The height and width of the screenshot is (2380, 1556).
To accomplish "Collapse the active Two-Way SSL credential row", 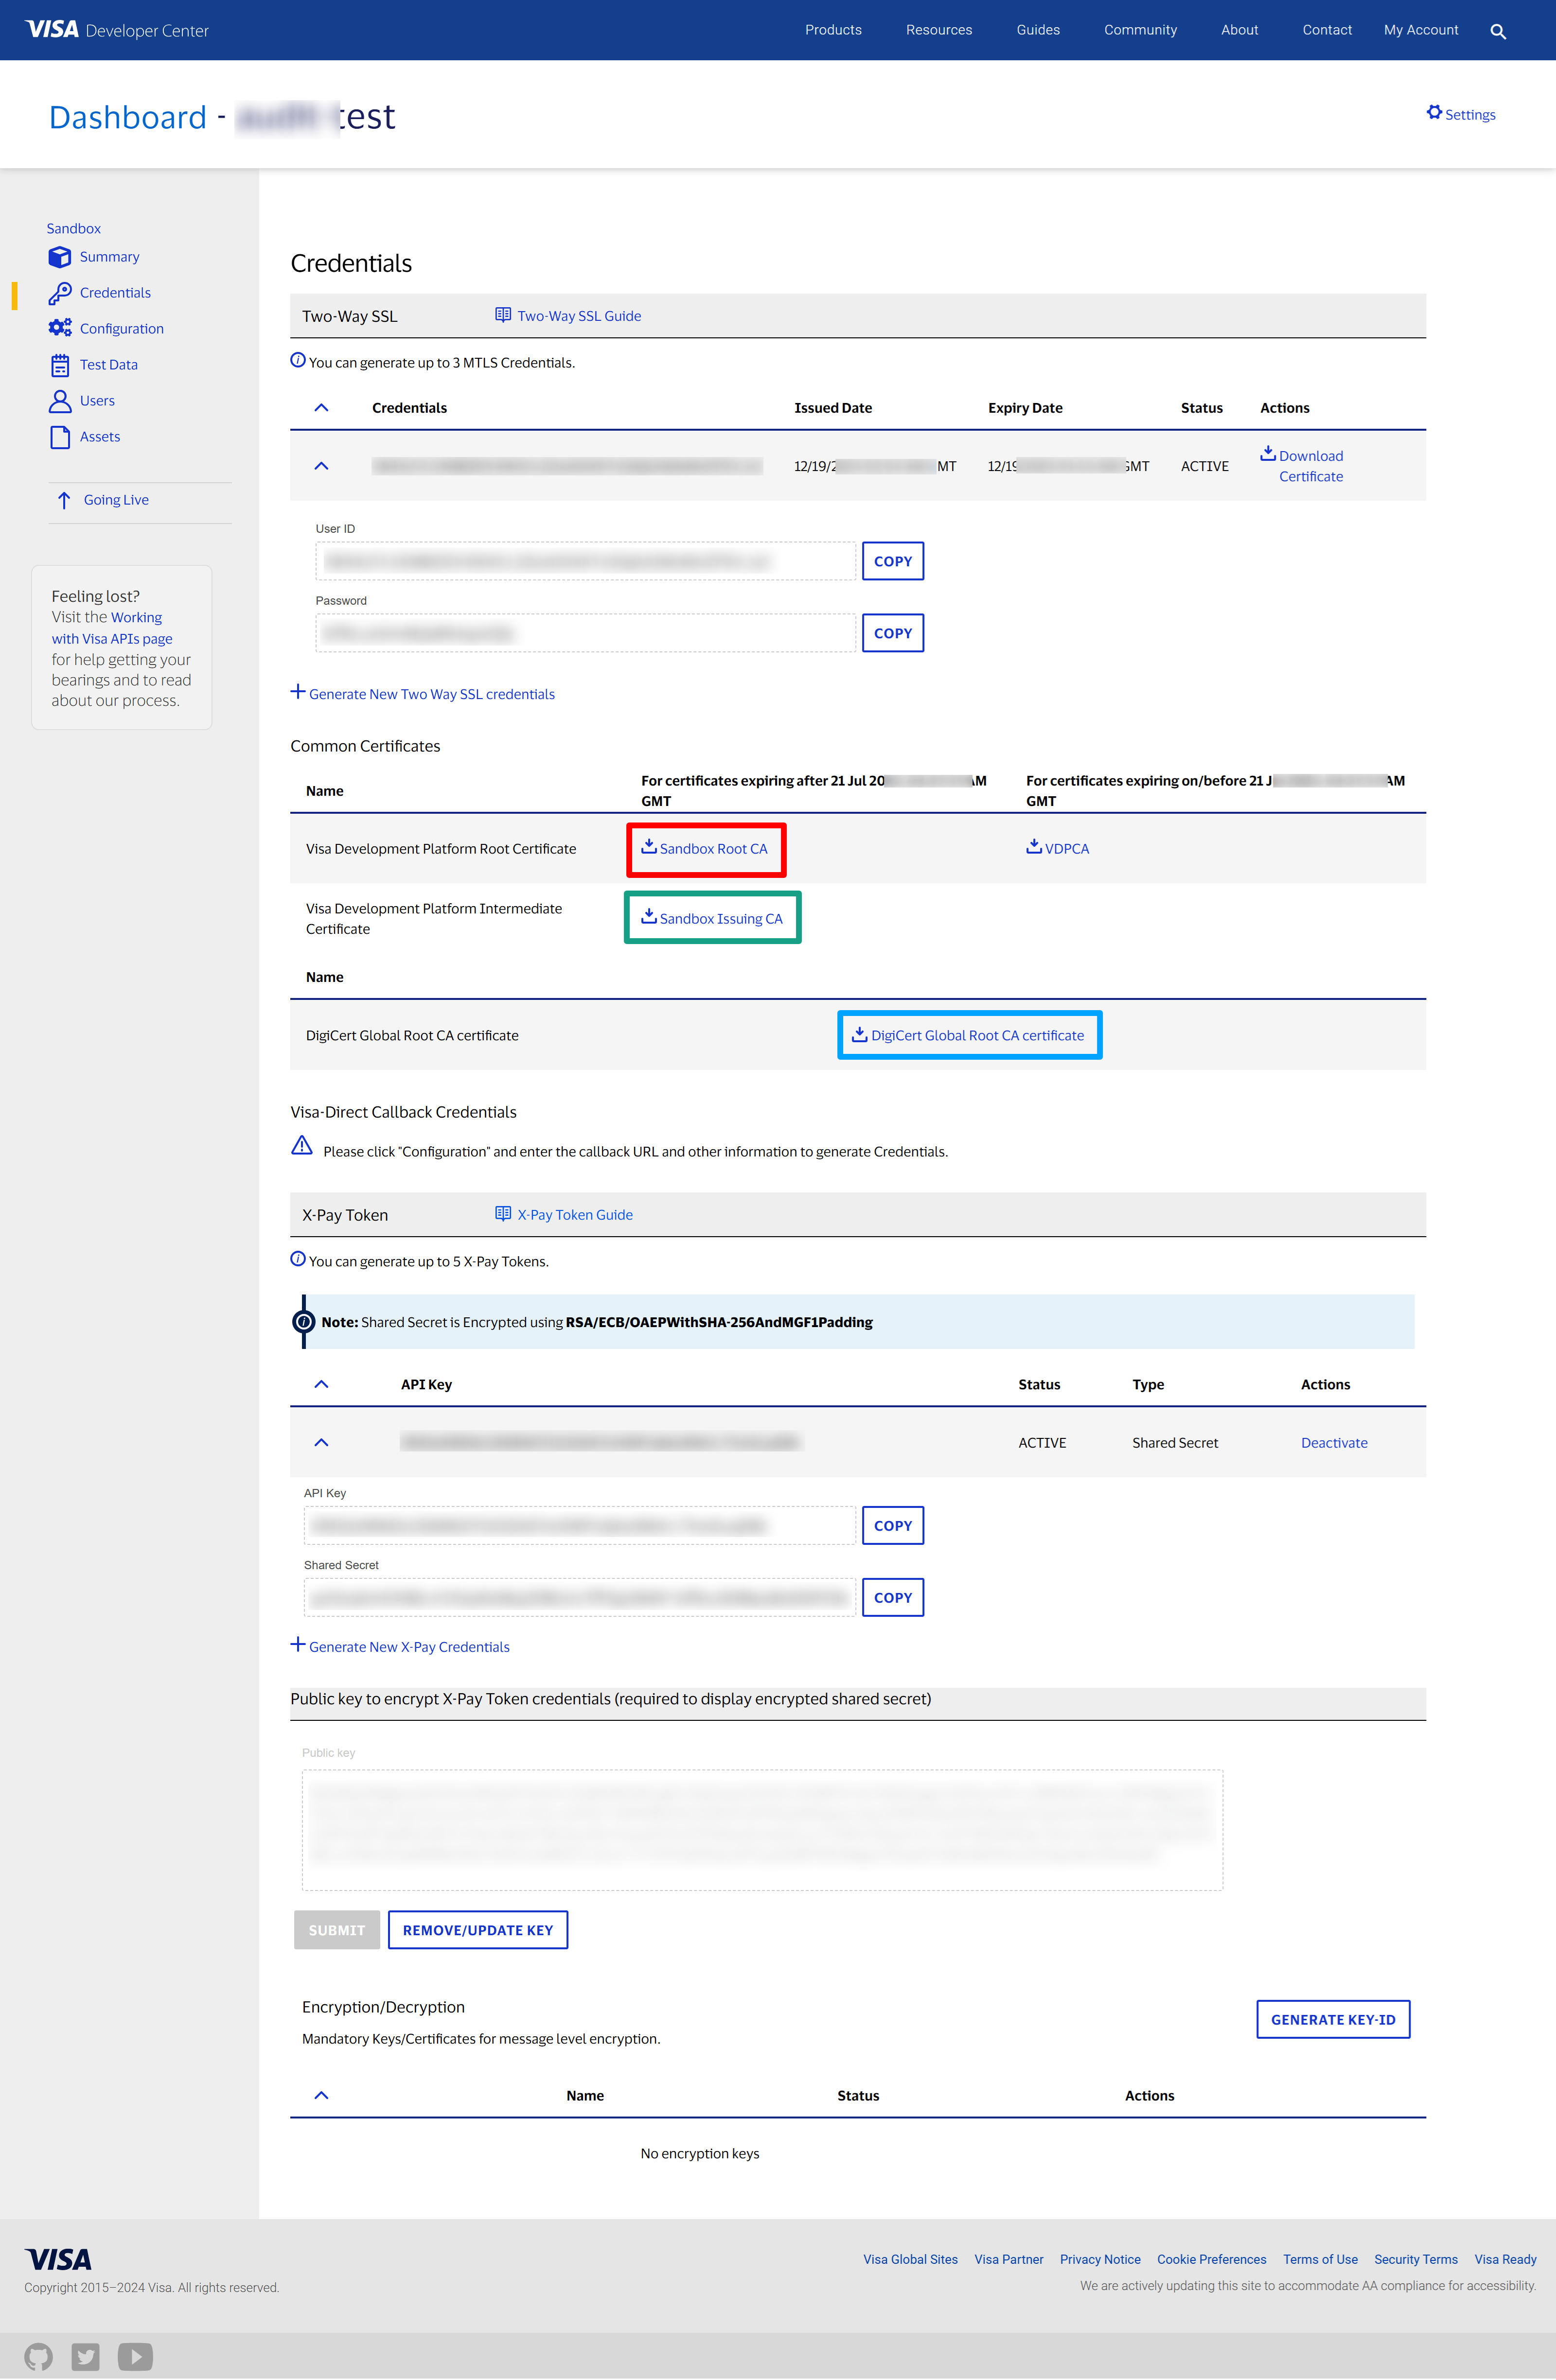I will point(321,466).
